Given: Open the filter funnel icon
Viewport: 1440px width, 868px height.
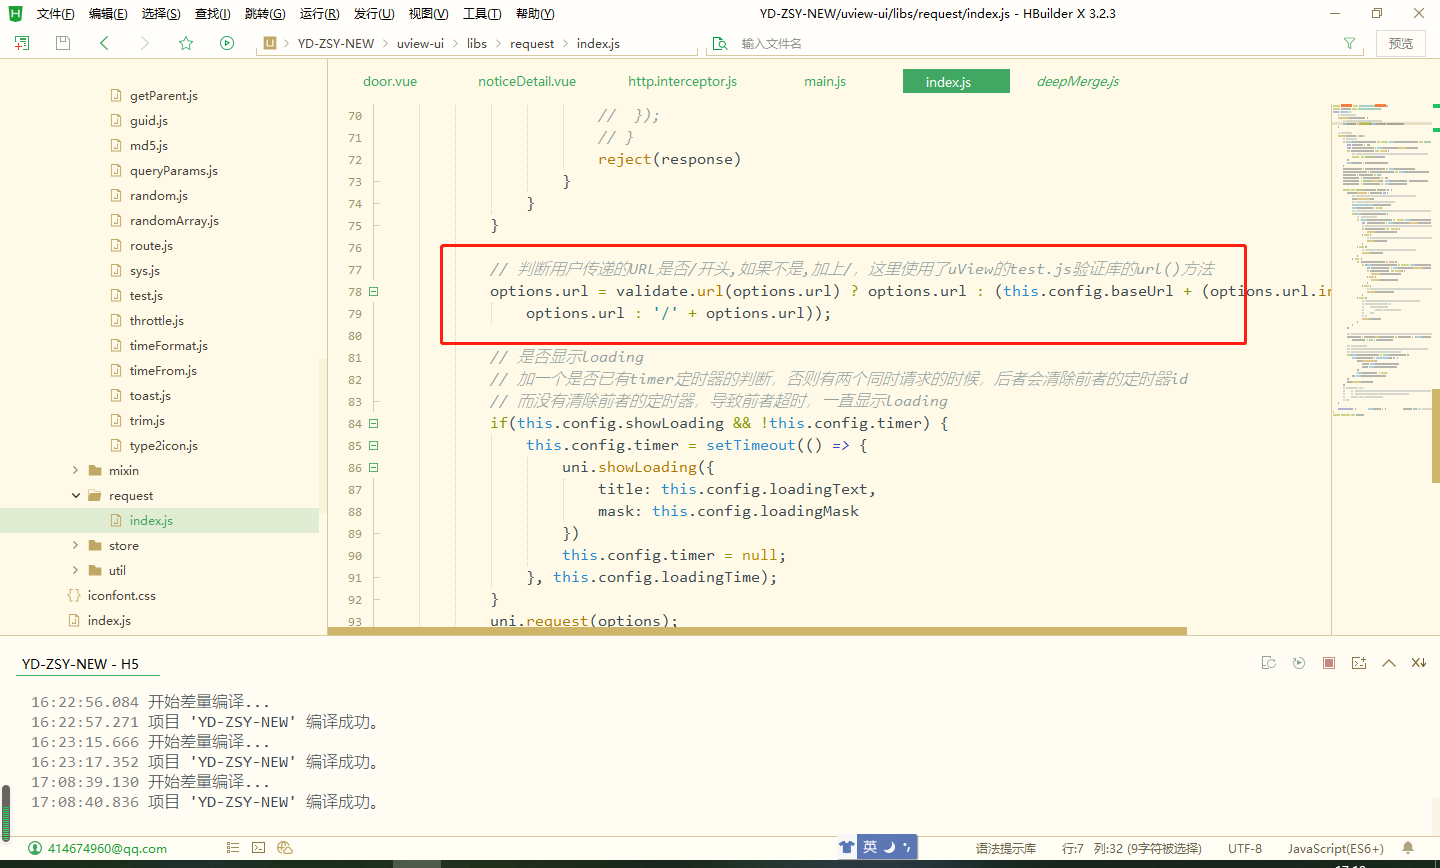Looking at the screenshot, I should pos(1350,43).
